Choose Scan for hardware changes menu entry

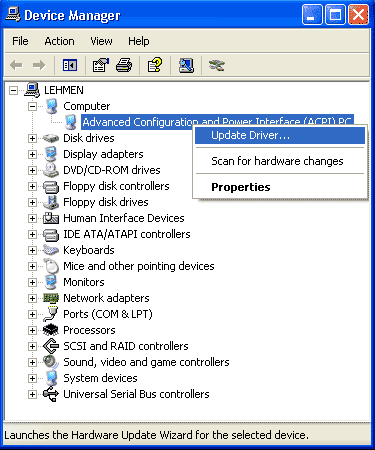click(280, 161)
